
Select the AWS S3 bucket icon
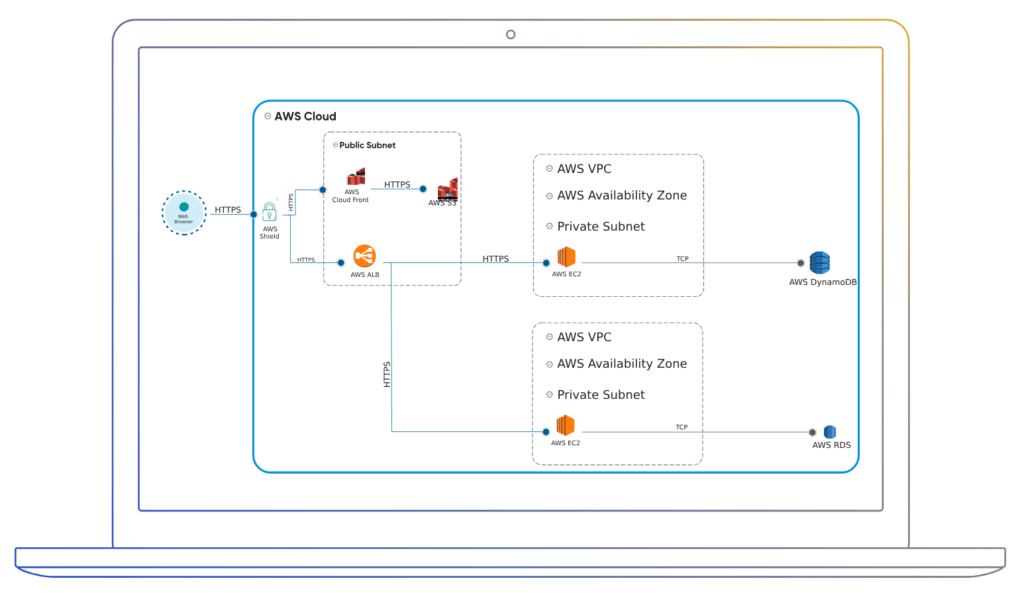448,188
